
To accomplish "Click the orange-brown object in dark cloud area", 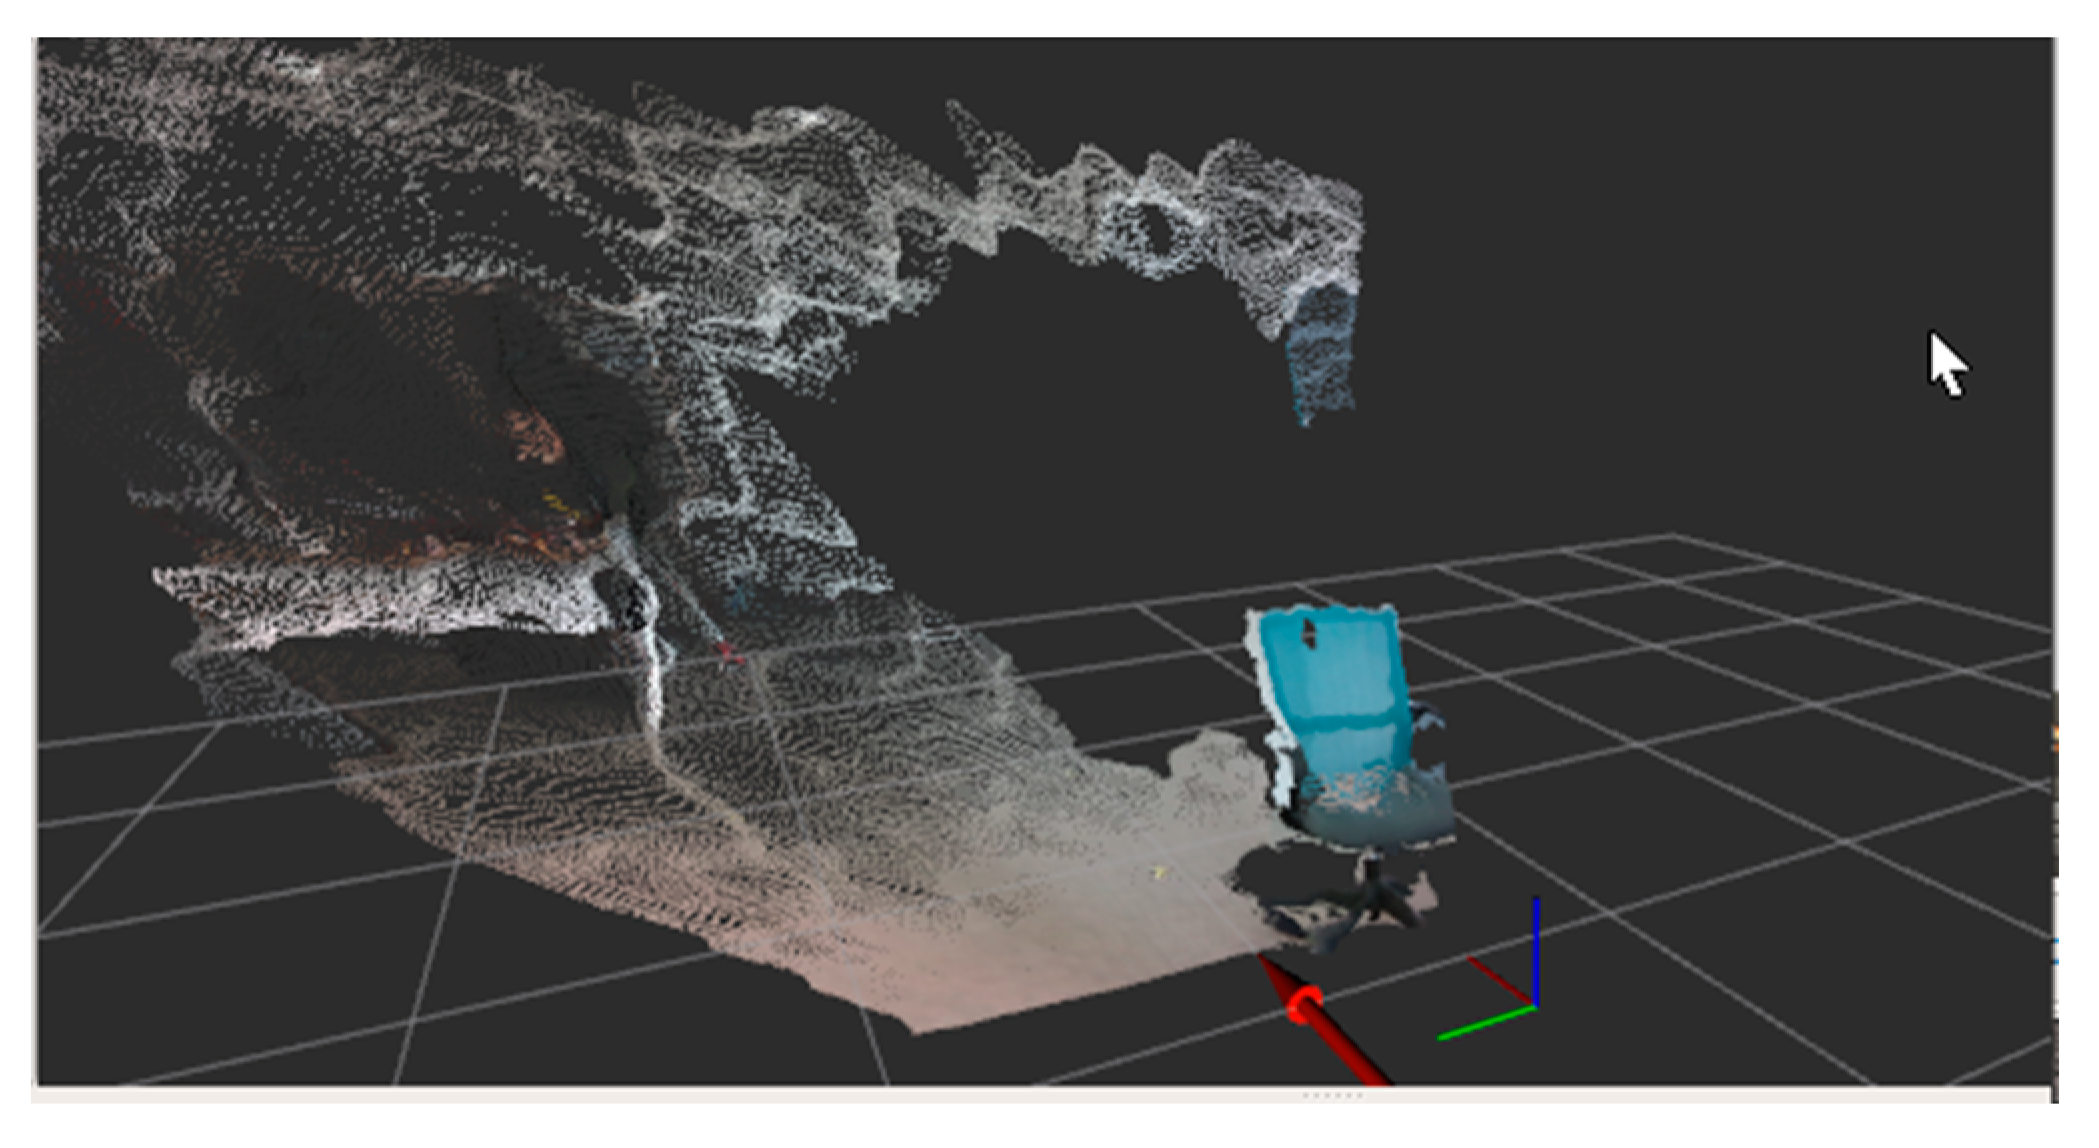I will 537,435.
